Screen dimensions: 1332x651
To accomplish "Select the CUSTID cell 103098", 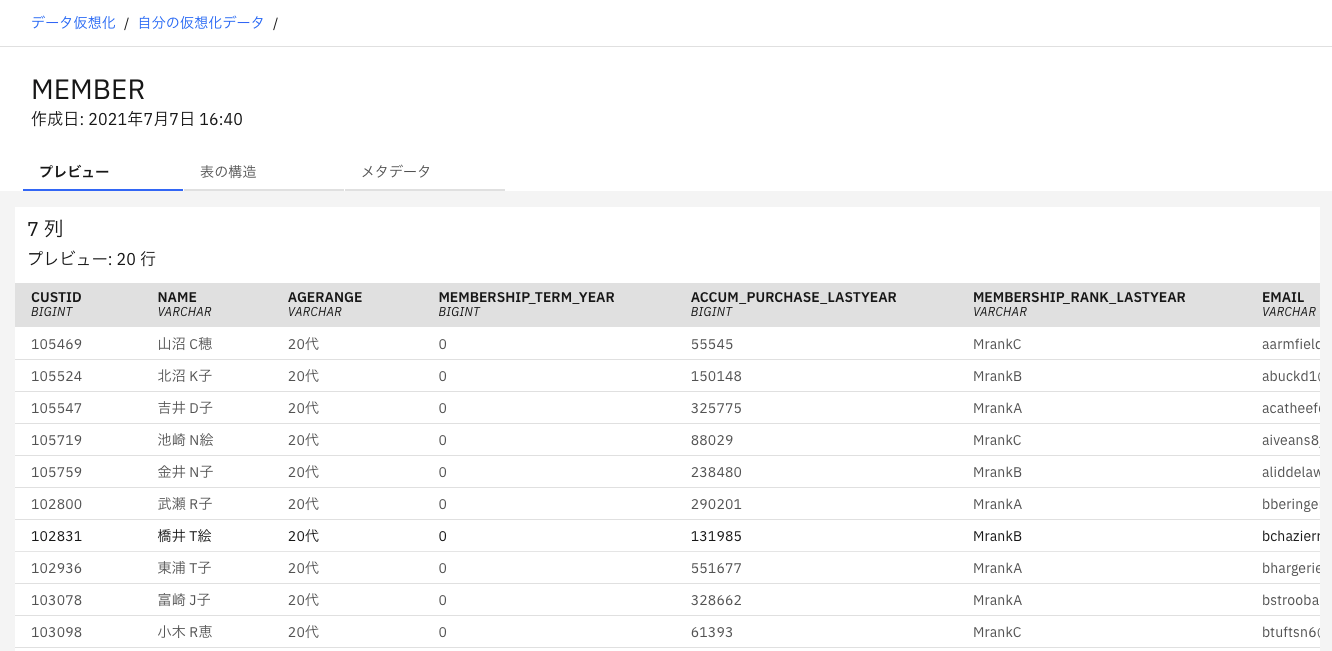I will coord(57,632).
